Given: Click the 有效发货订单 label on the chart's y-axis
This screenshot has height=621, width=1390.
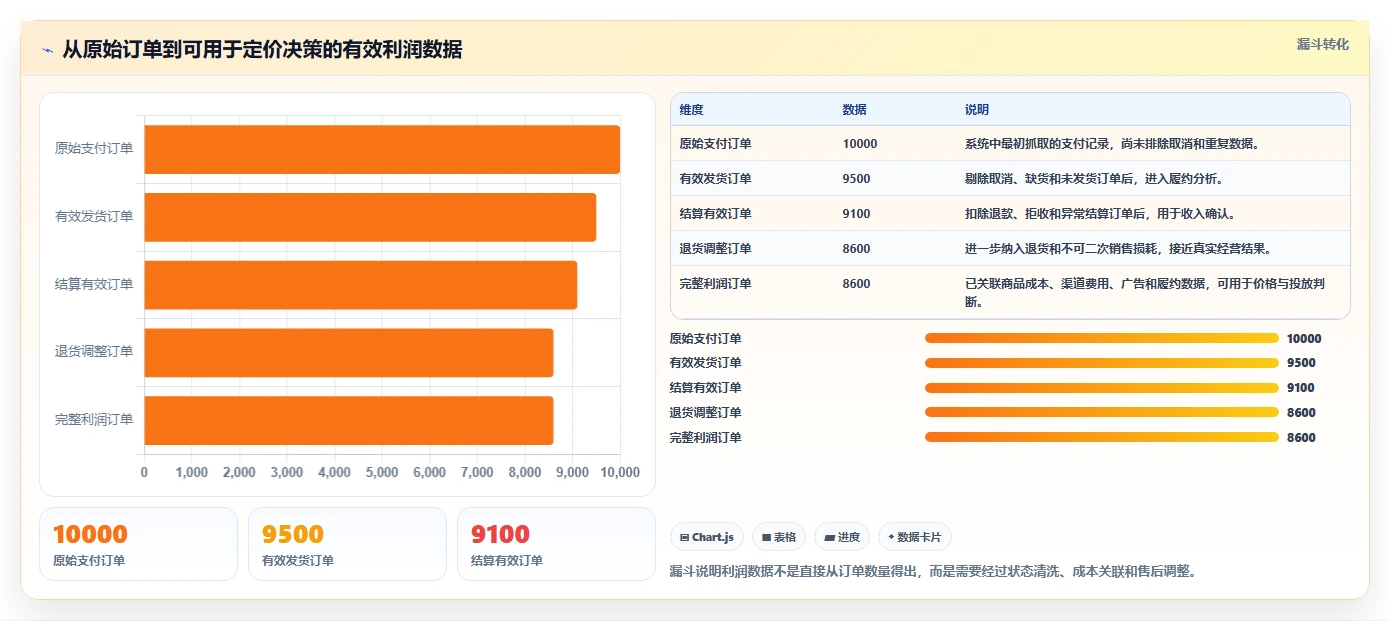Looking at the screenshot, I should pyautogui.click(x=94, y=217).
